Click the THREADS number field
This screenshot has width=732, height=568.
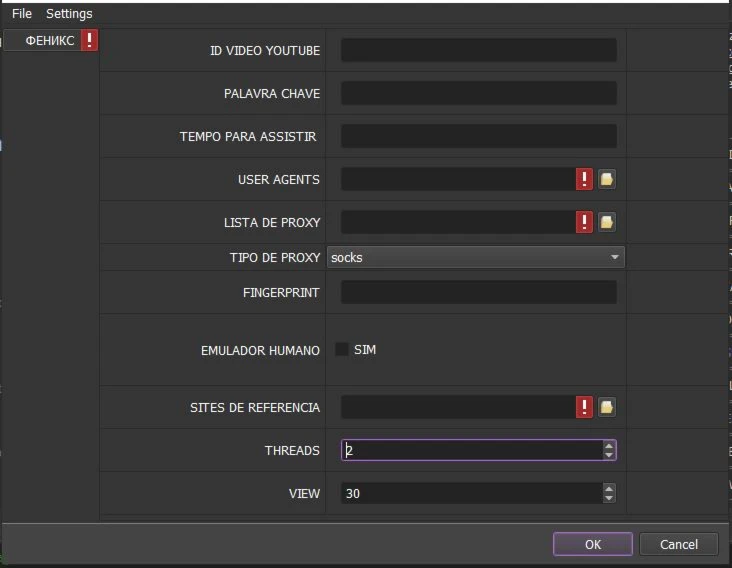(x=472, y=450)
